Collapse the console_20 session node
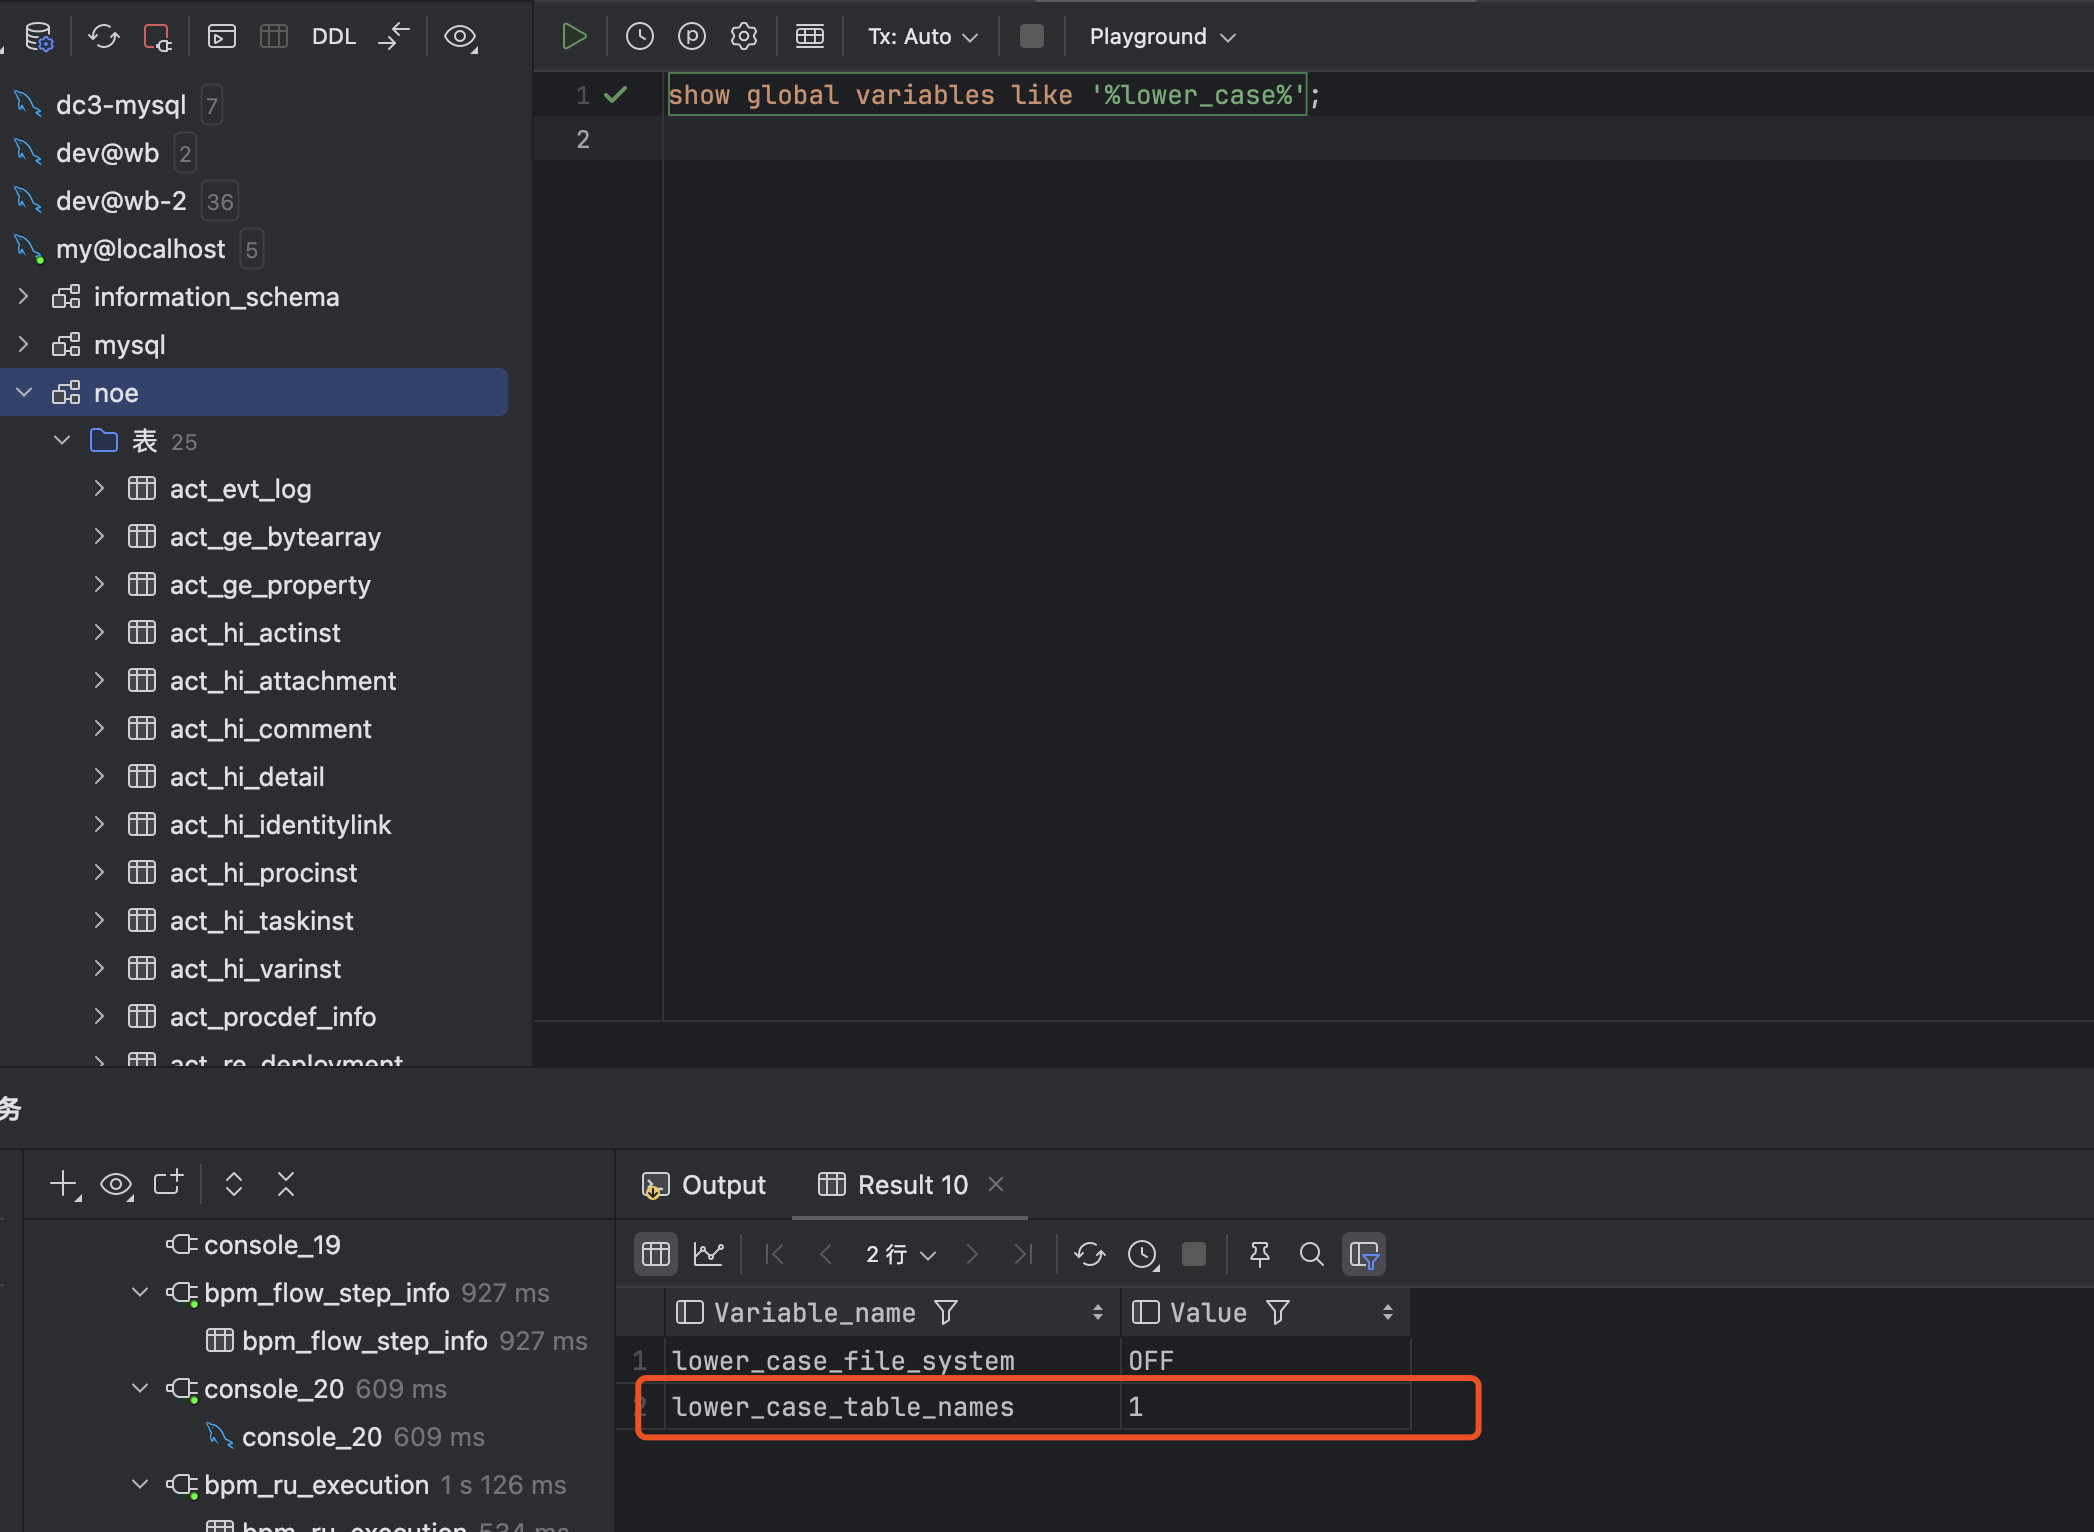The image size is (2094, 1532). tap(140, 1389)
